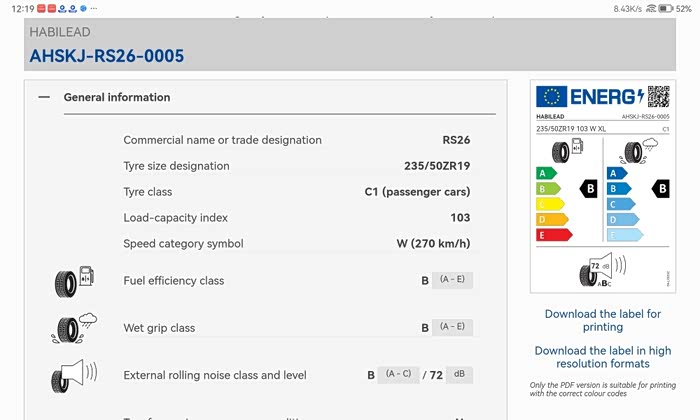
Task: Select the red E class bar for fuel
Action: pyautogui.click(x=554, y=235)
